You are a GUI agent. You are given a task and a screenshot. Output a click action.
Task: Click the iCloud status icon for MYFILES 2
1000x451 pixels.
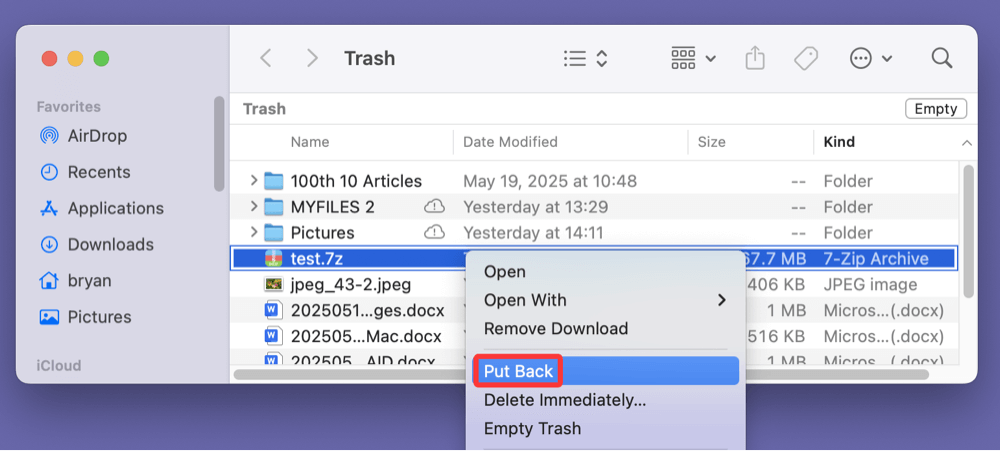coord(434,207)
